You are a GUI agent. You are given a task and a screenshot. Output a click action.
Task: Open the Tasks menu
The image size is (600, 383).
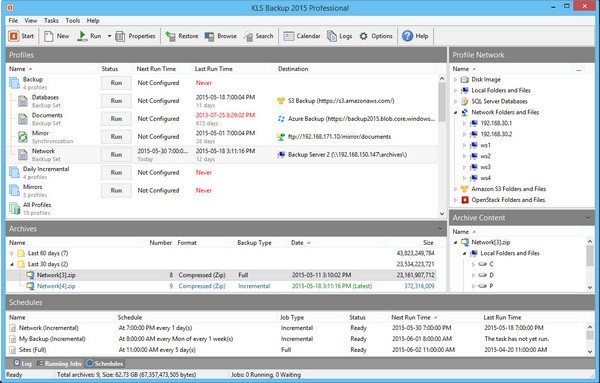coord(51,20)
